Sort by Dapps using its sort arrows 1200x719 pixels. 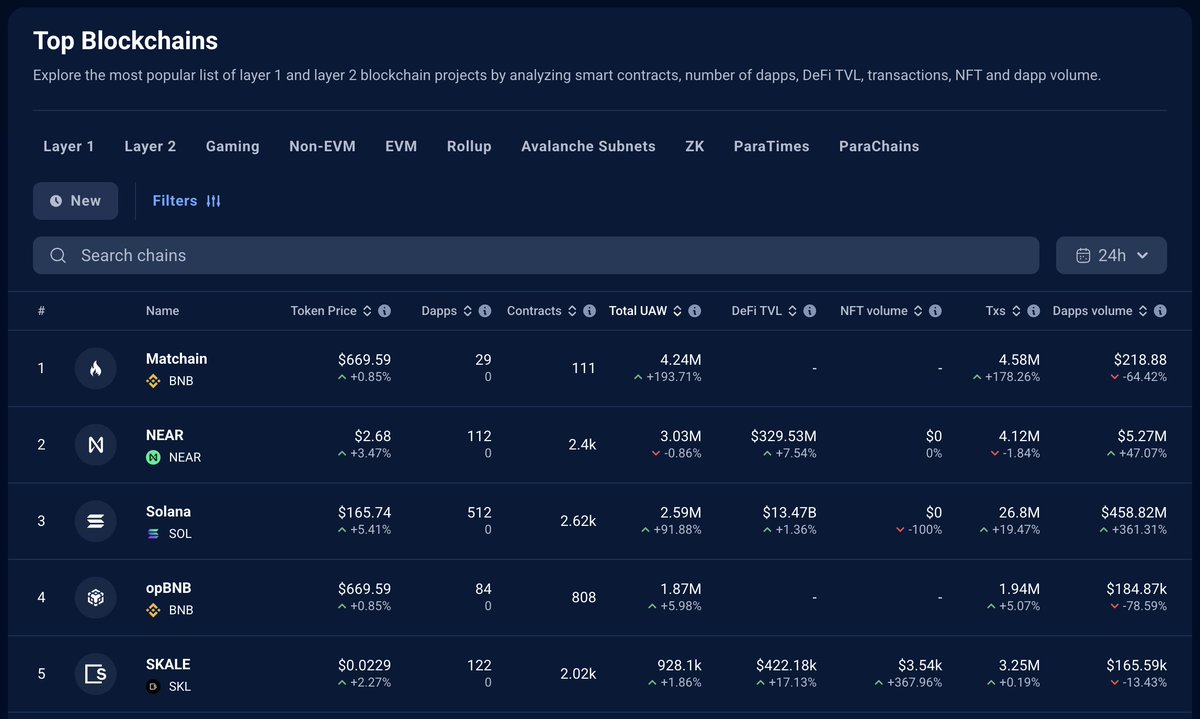point(467,311)
